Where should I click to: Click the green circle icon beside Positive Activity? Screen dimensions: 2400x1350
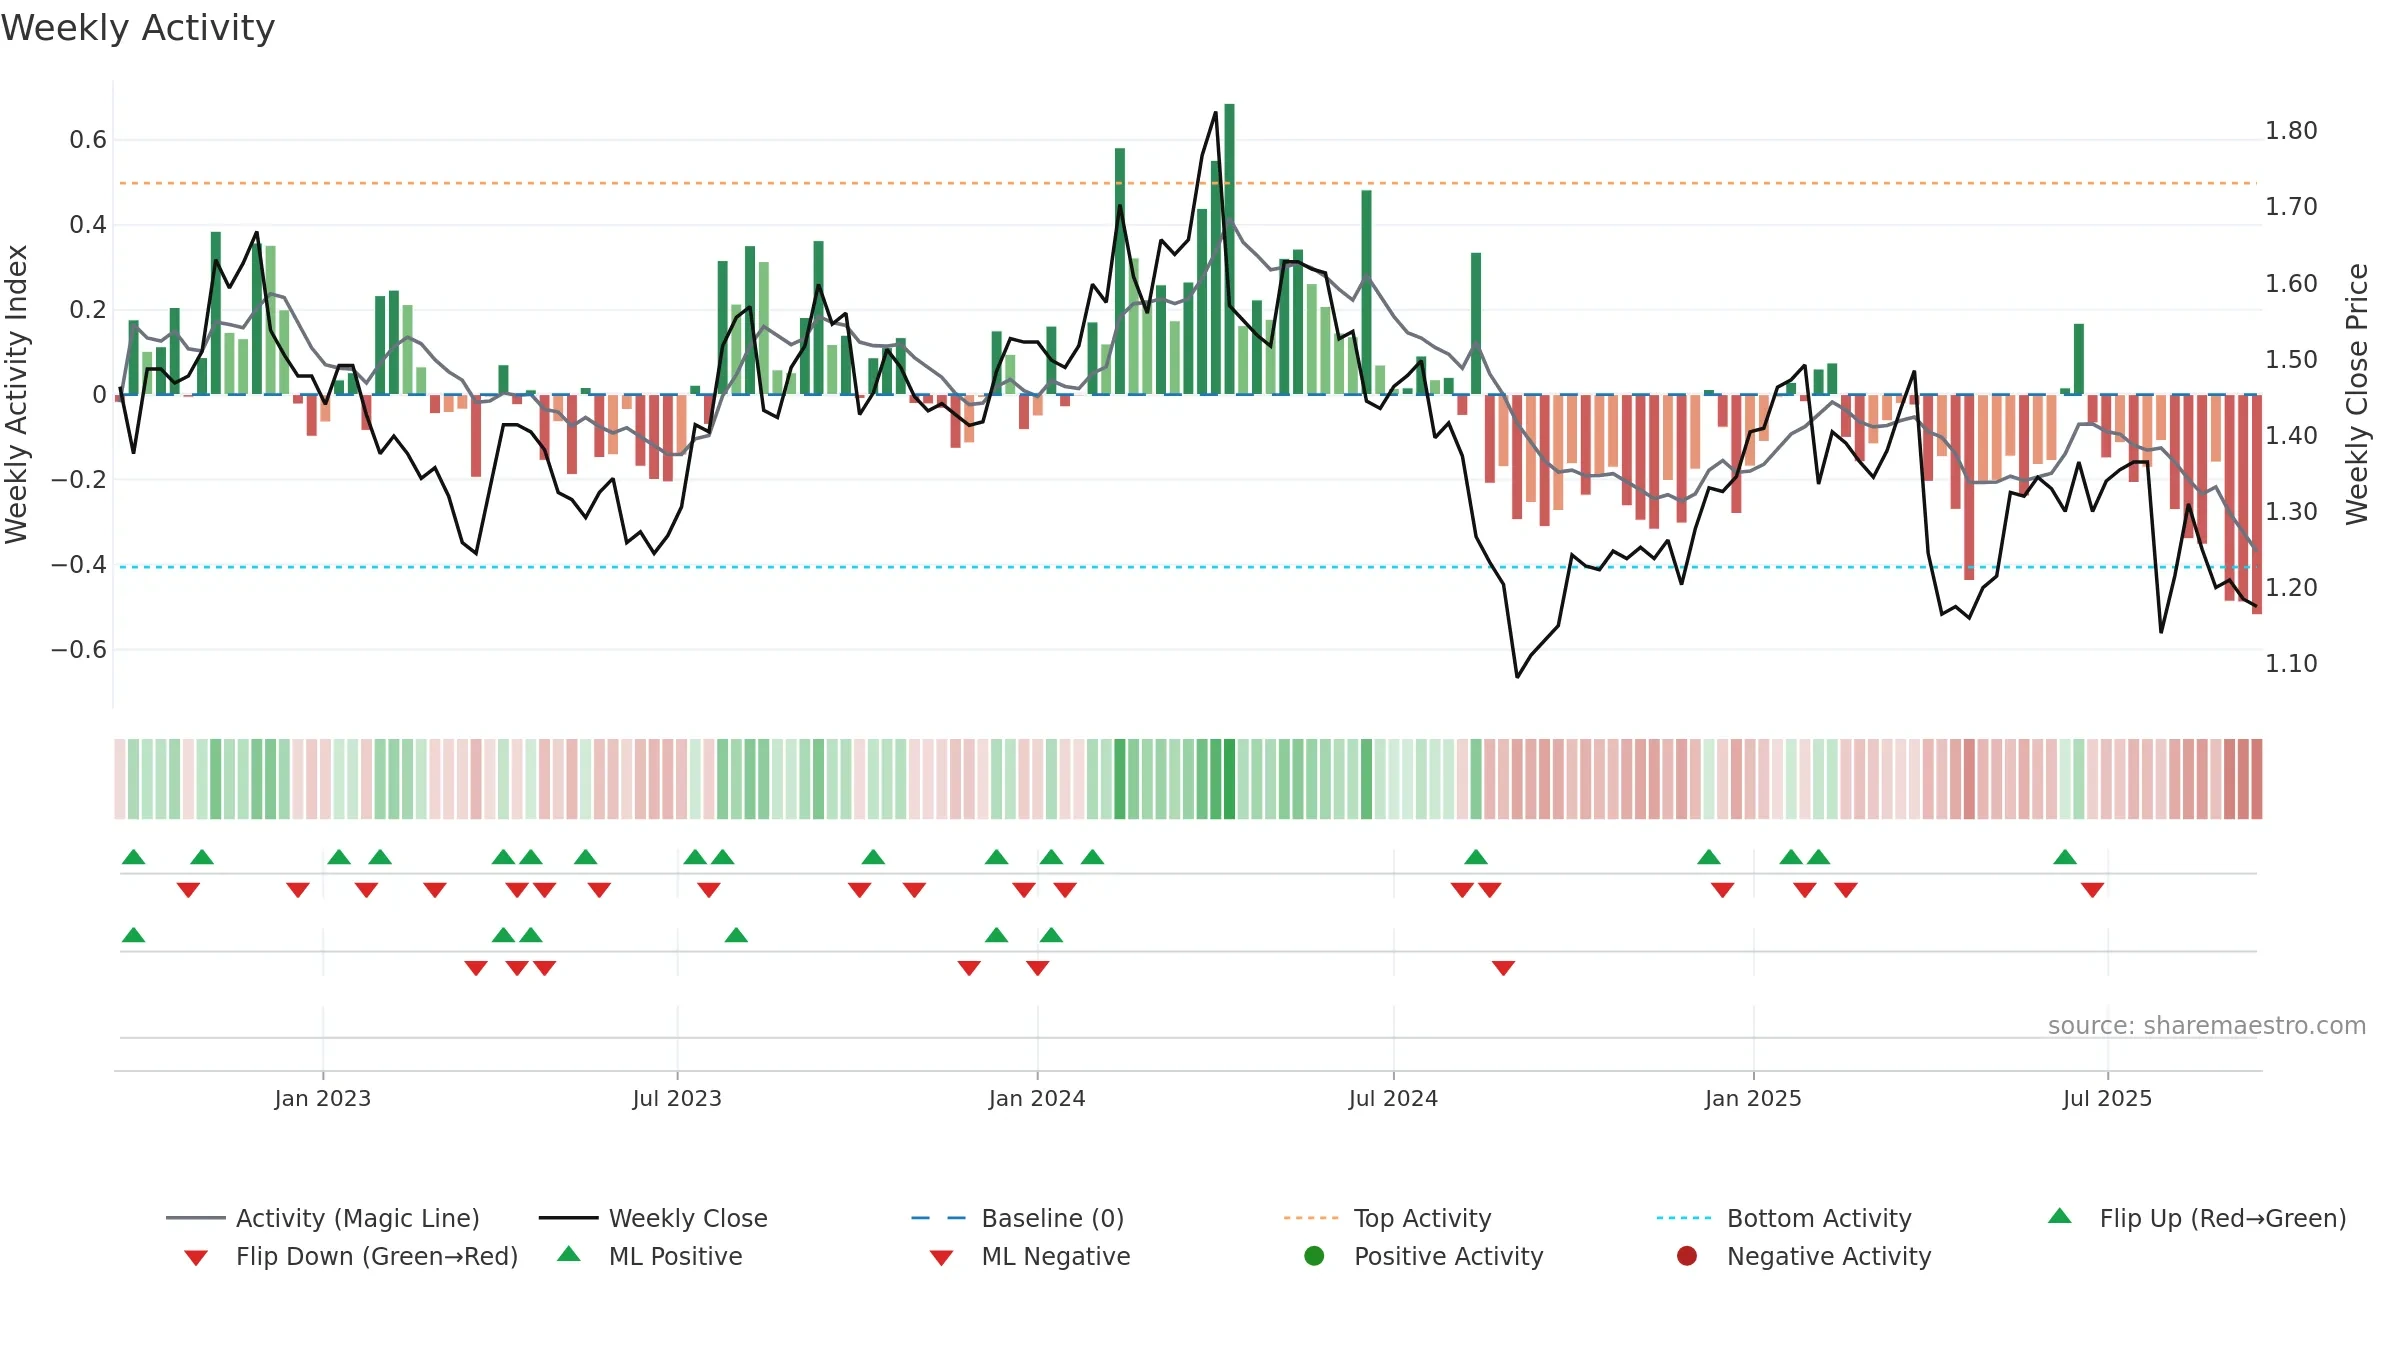[x=1315, y=1256]
